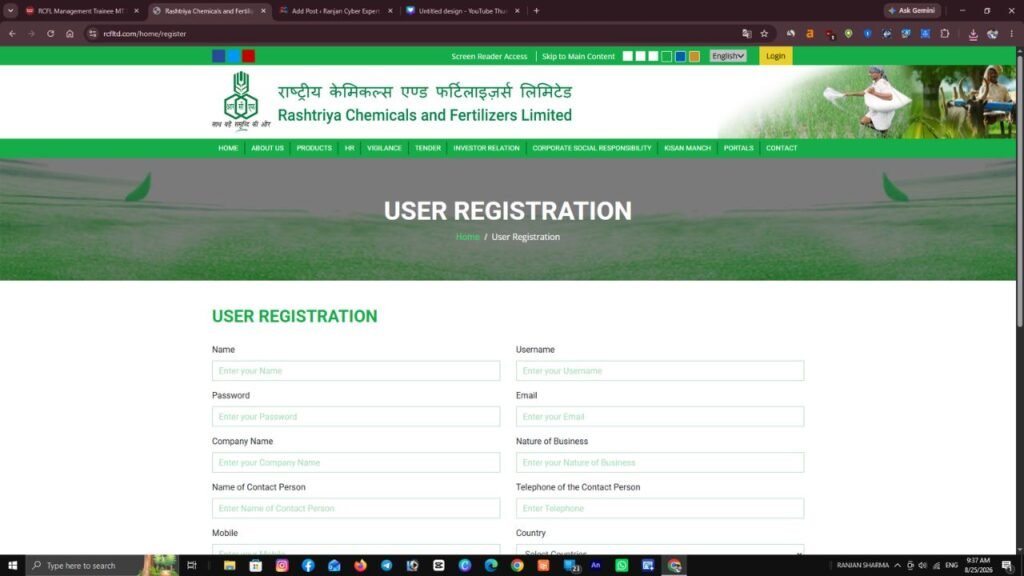Reload the page with the refresh icon
This screenshot has width=1024, height=576.
50,33
